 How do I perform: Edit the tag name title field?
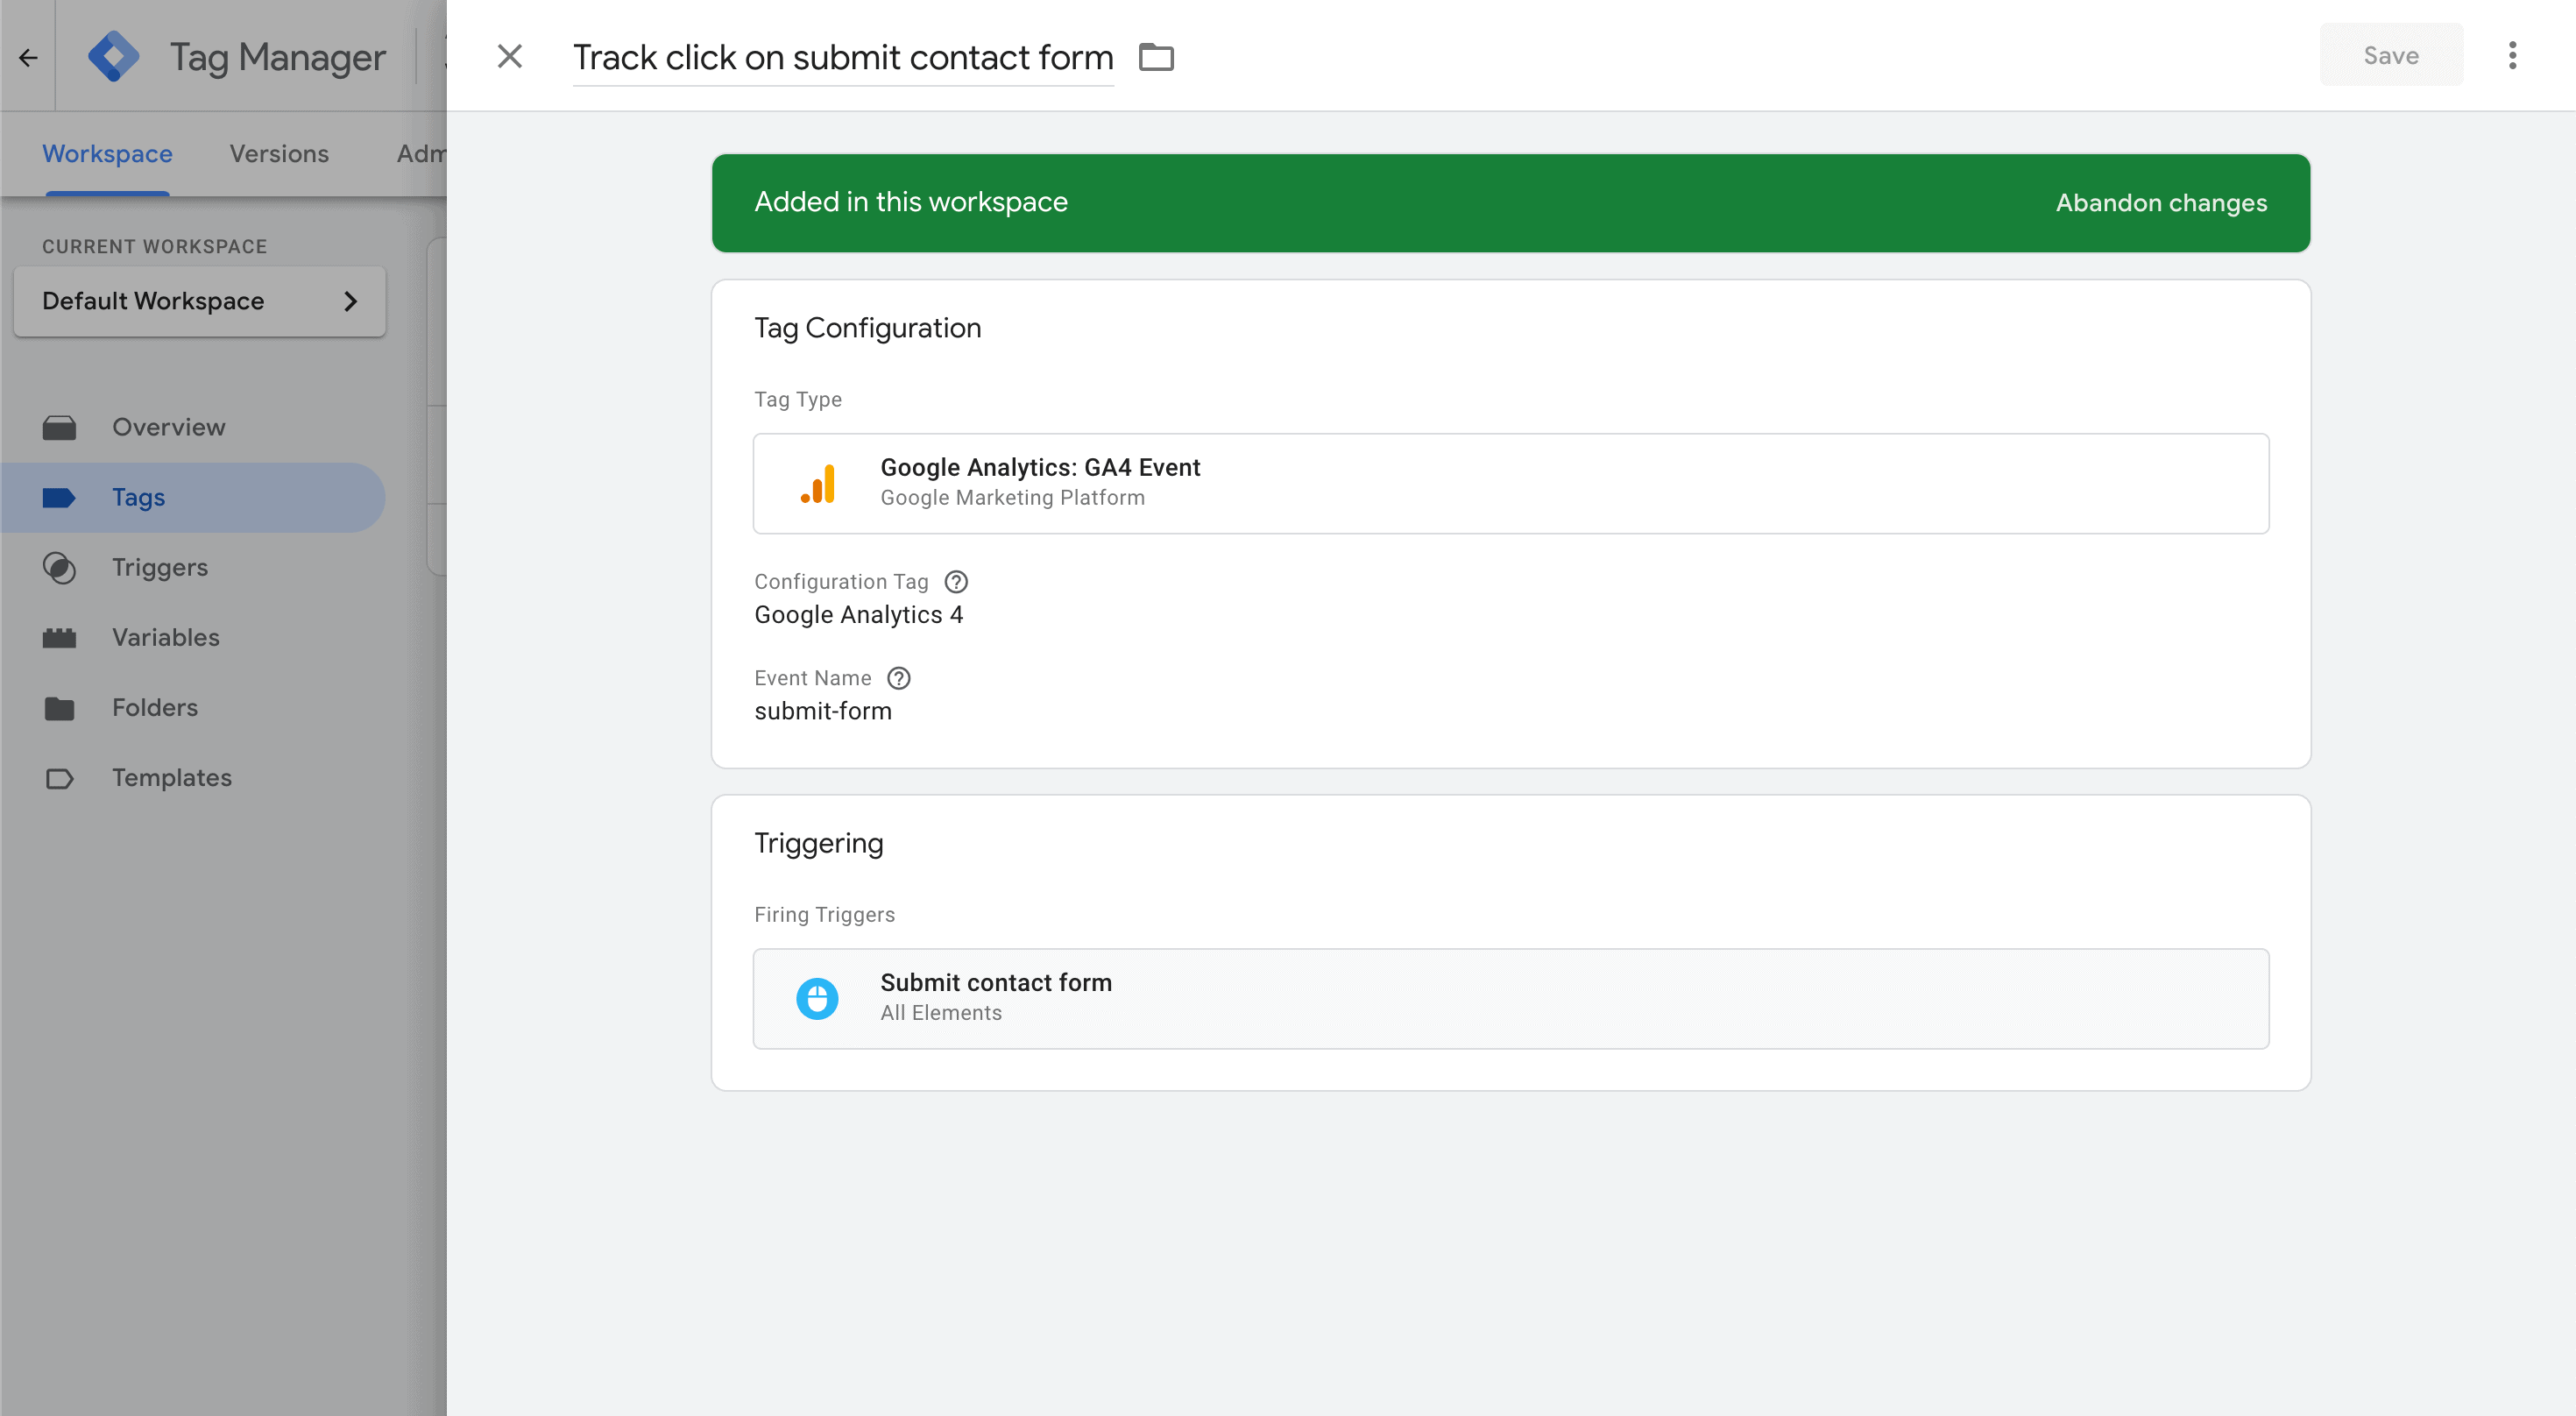pos(842,58)
